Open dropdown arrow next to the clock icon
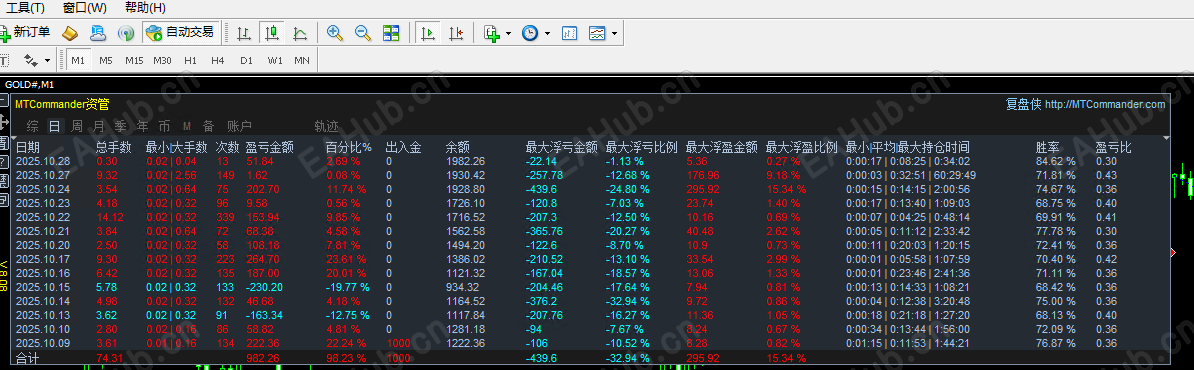The width and height of the screenshot is (1194, 370). [x=547, y=33]
